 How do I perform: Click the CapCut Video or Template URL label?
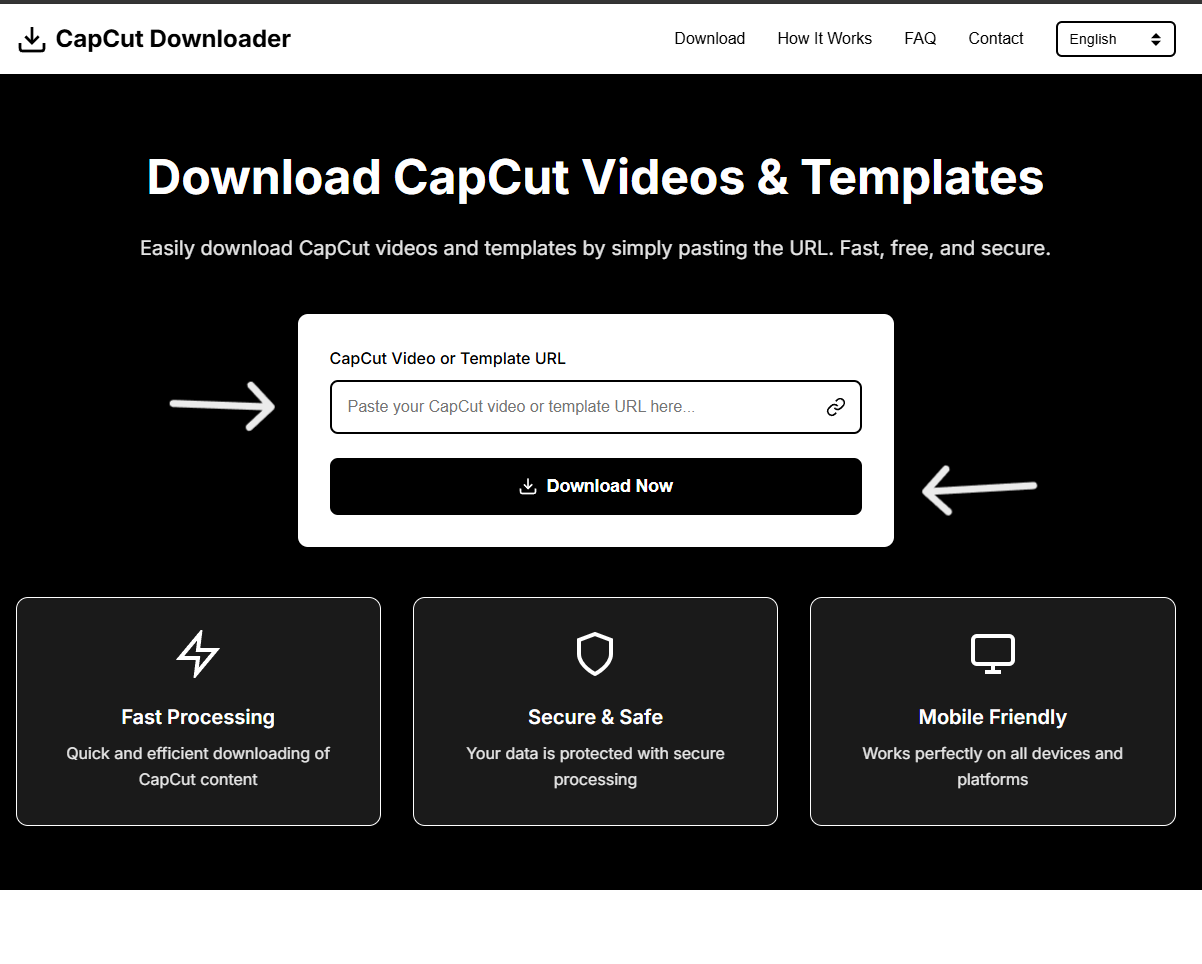[x=448, y=358]
